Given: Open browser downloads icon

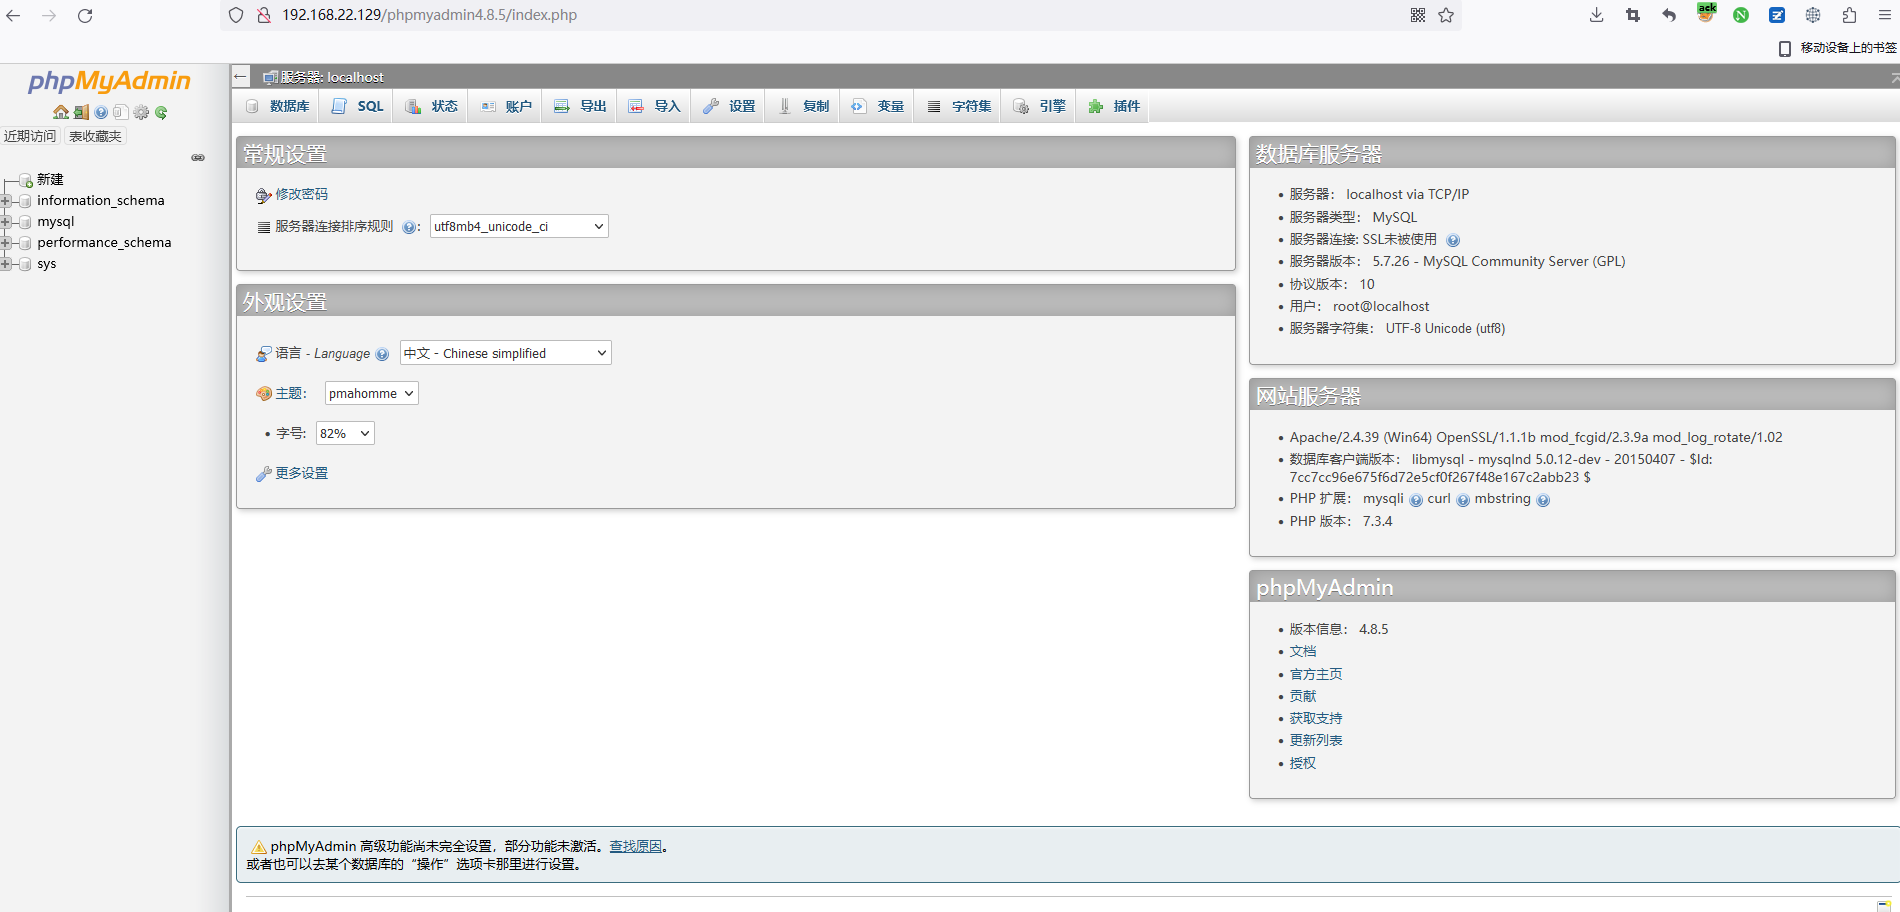Looking at the screenshot, I should point(1596,15).
